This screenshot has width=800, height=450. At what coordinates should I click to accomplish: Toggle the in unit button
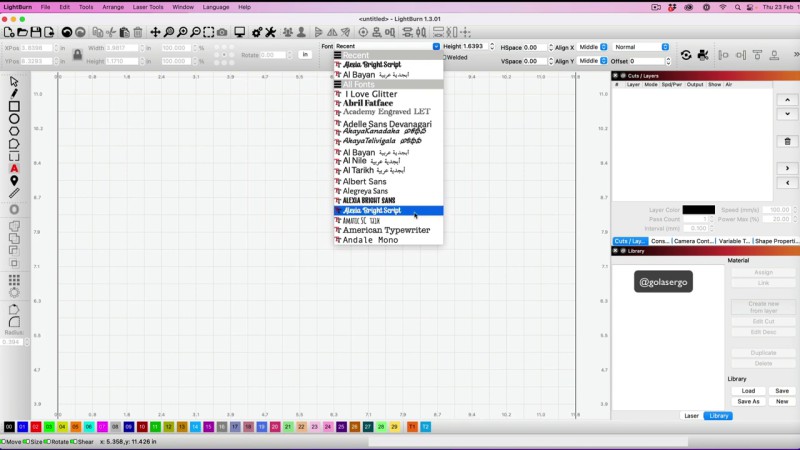[x=304, y=54]
